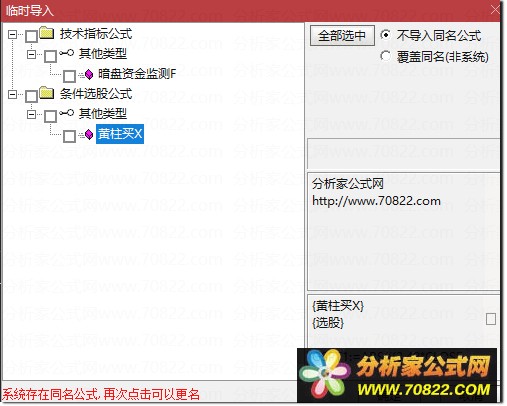This screenshot has width=507, height=406.
Task: Select the 不导入同名公式 radio option
Action: (385, 35)
